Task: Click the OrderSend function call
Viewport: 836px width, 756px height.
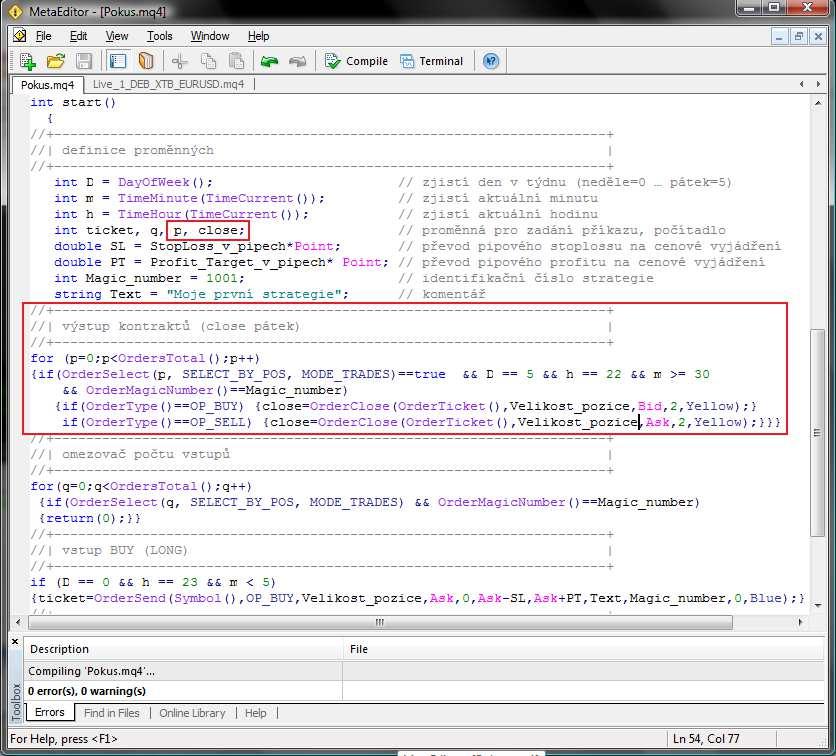Action: pyautogui.click(x=130, y=598)
